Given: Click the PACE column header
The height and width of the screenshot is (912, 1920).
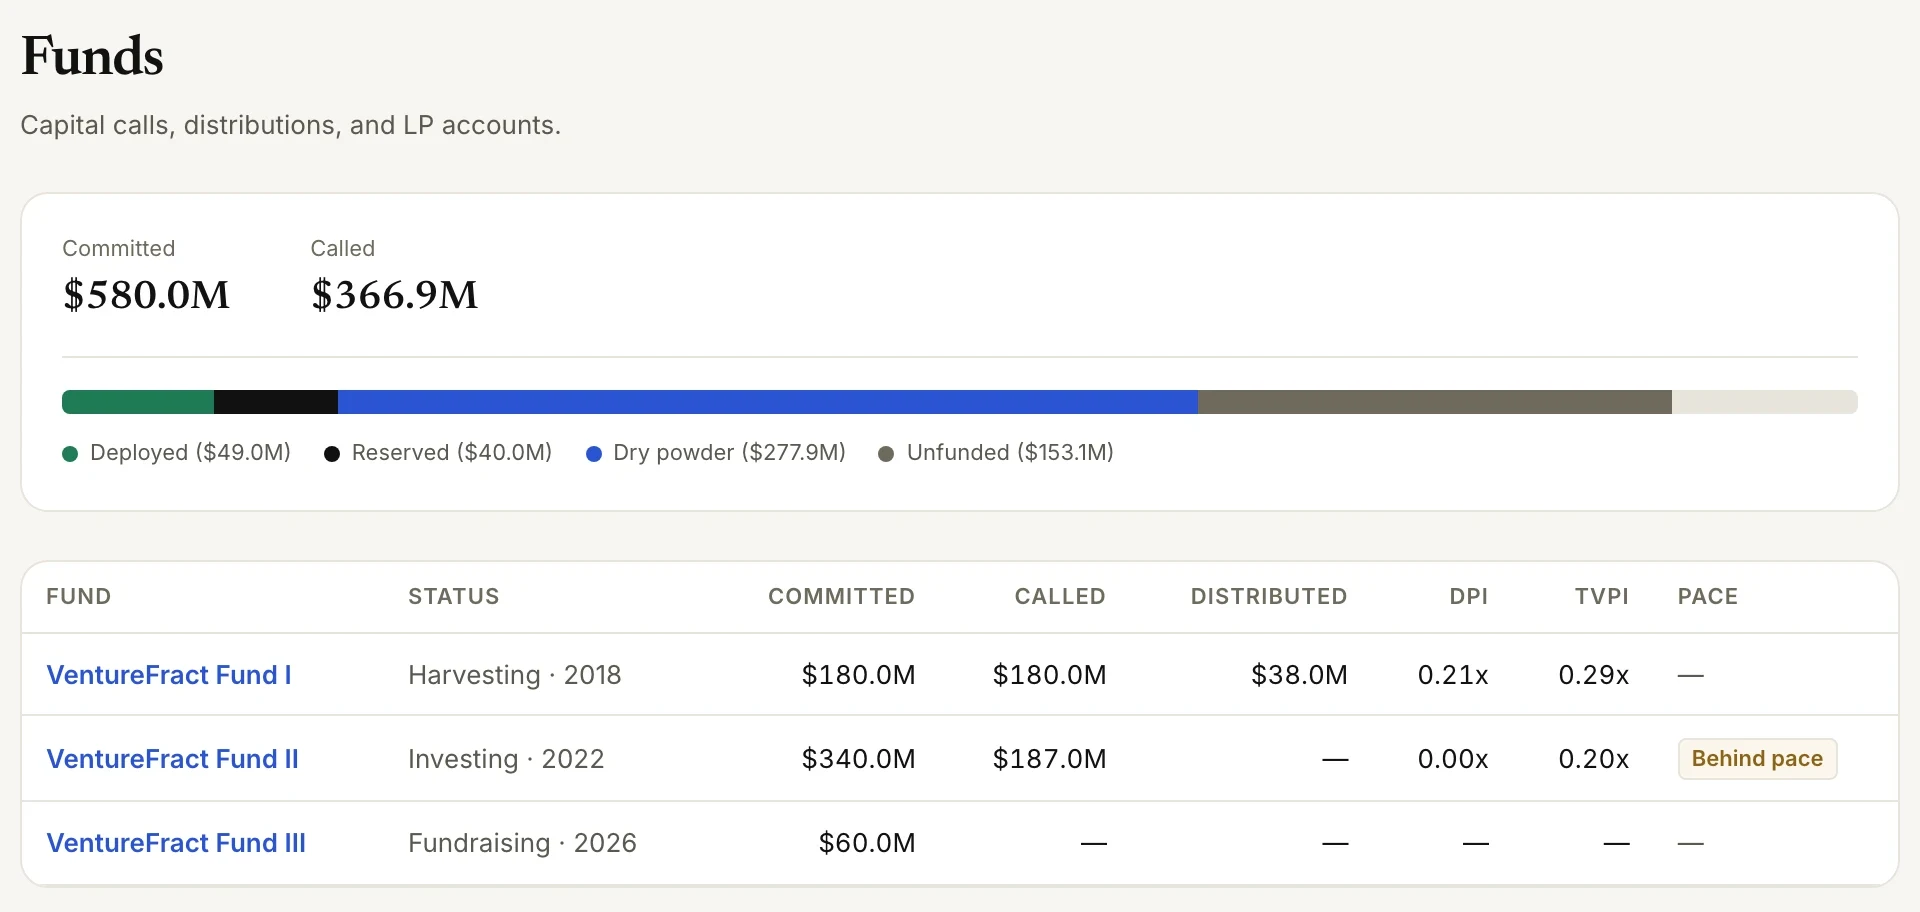Looking at the screenshot, I should tap(1708, 597).
